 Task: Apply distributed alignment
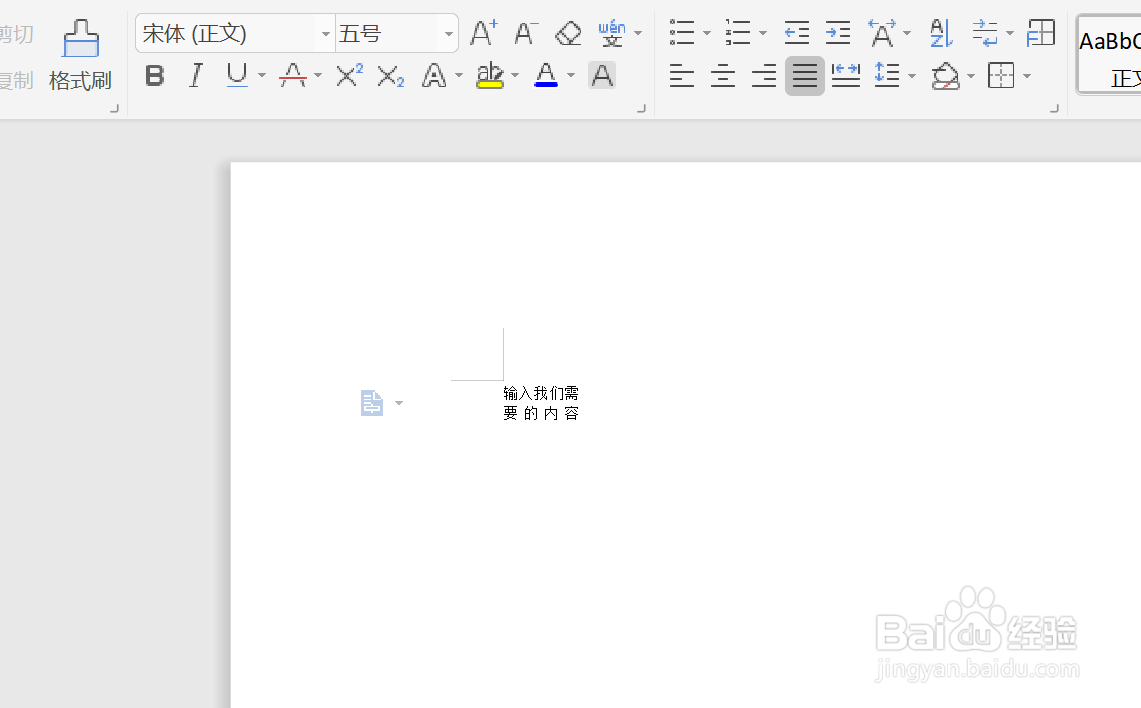(x=846, y=76)
